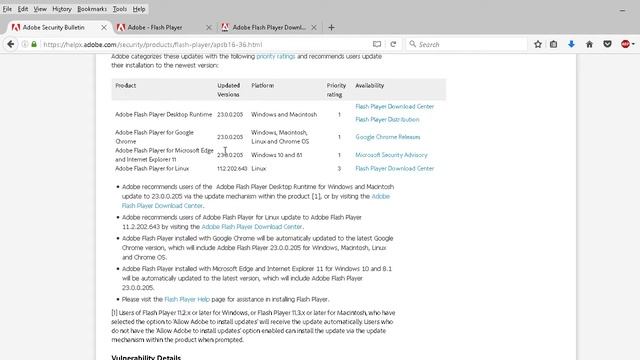640x360 pixels.
Task: Click version 11.2.202.643 in Linux row
Action: (232, 169)
